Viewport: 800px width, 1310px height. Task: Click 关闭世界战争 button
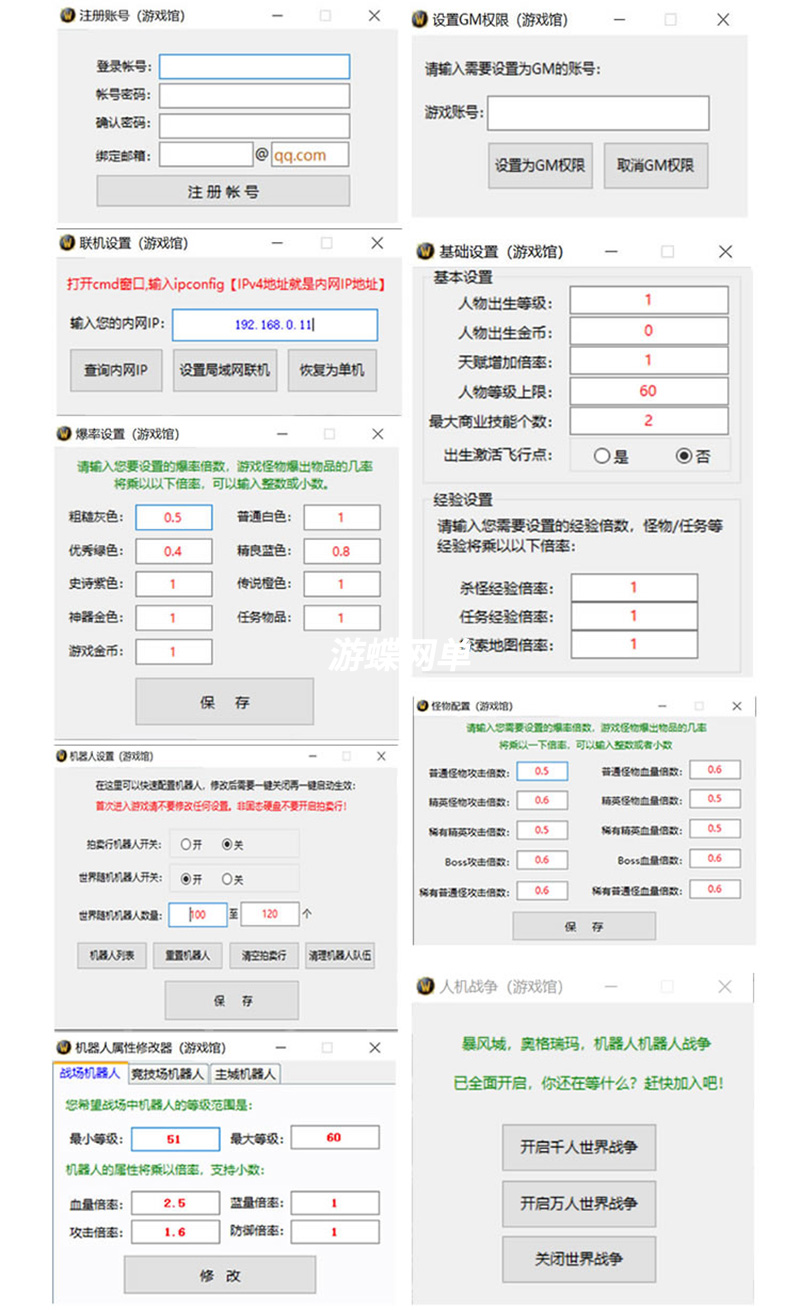pyautogui.click(x=579, y=1259)
